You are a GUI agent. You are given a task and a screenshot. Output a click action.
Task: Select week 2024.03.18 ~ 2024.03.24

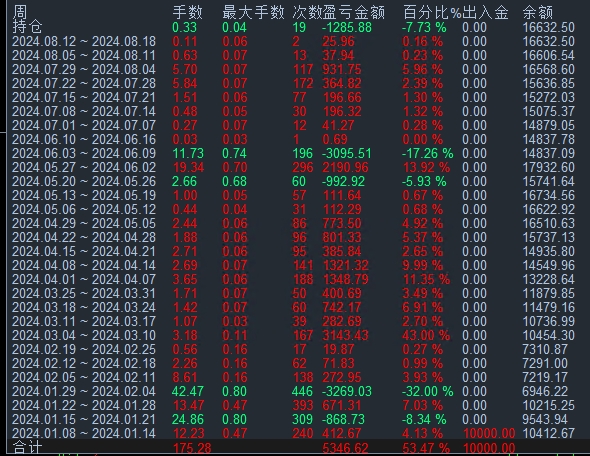pyautogui.click(x=84, y=307)
